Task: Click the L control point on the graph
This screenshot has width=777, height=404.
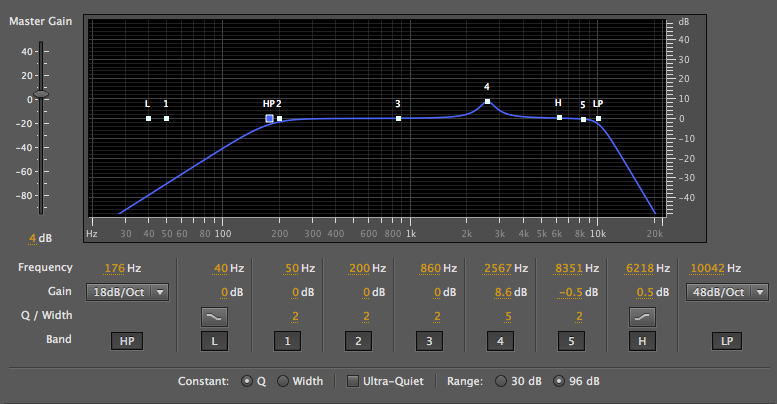Action: click(x=148, y=118)
